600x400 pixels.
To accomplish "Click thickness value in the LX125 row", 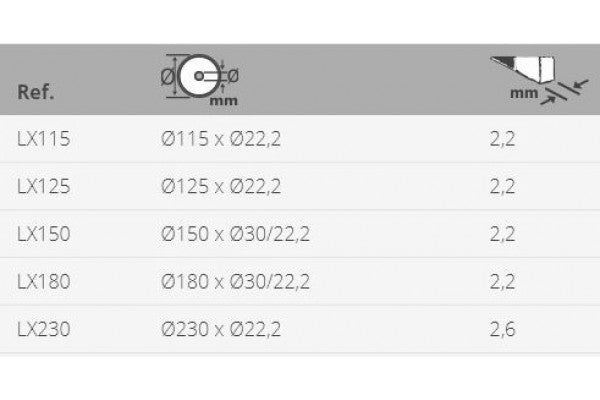I will (x=502, y=187).
